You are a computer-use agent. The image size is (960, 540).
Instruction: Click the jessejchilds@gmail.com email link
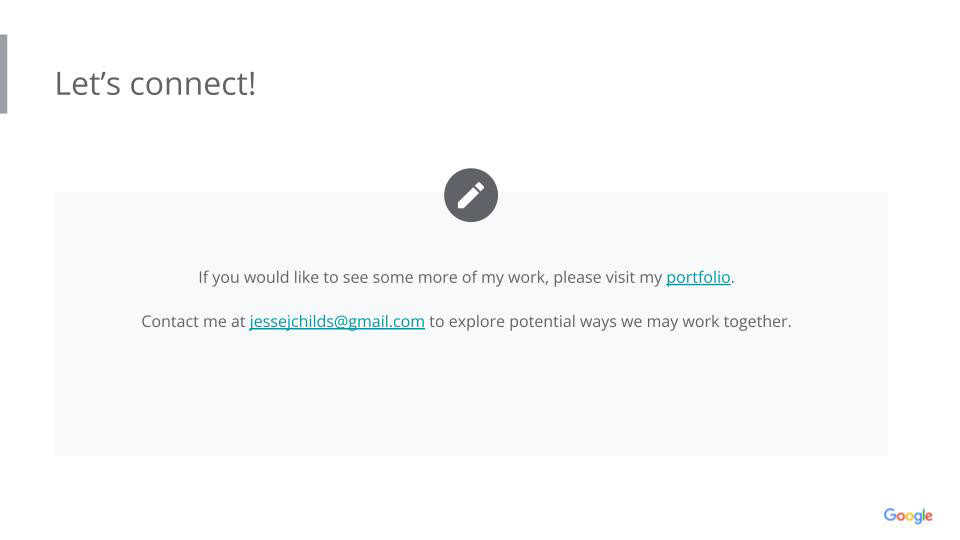(337, 321)
